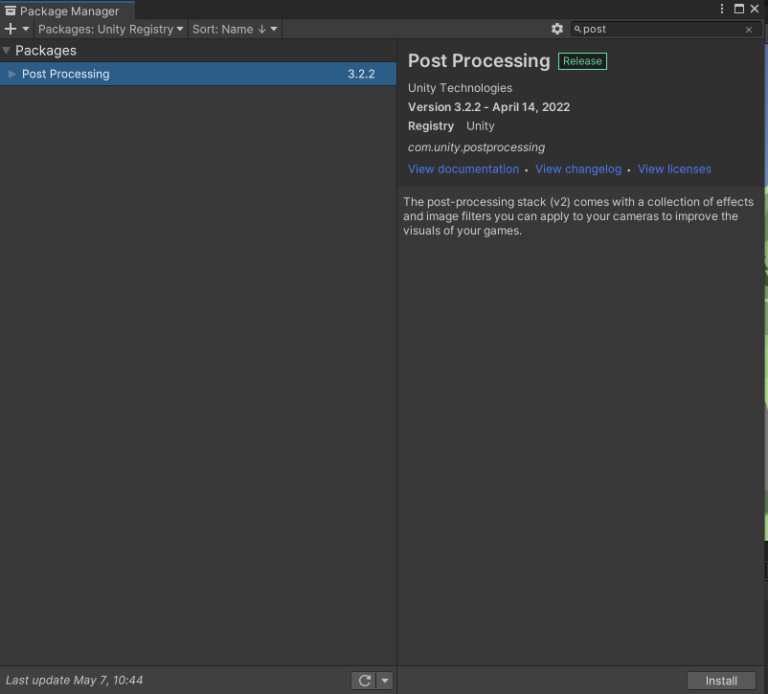
Task: Clear the search text with X icon
Action: point(749,30)
